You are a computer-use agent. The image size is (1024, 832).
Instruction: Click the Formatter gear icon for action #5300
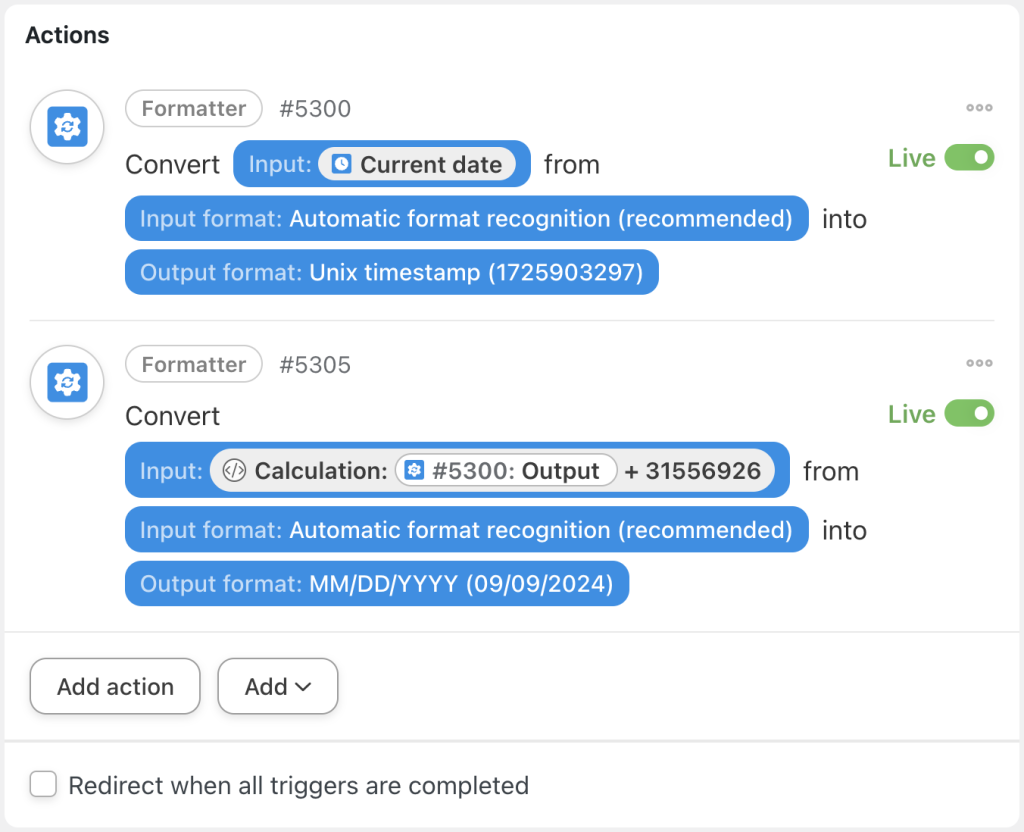(x=66, y=127)
